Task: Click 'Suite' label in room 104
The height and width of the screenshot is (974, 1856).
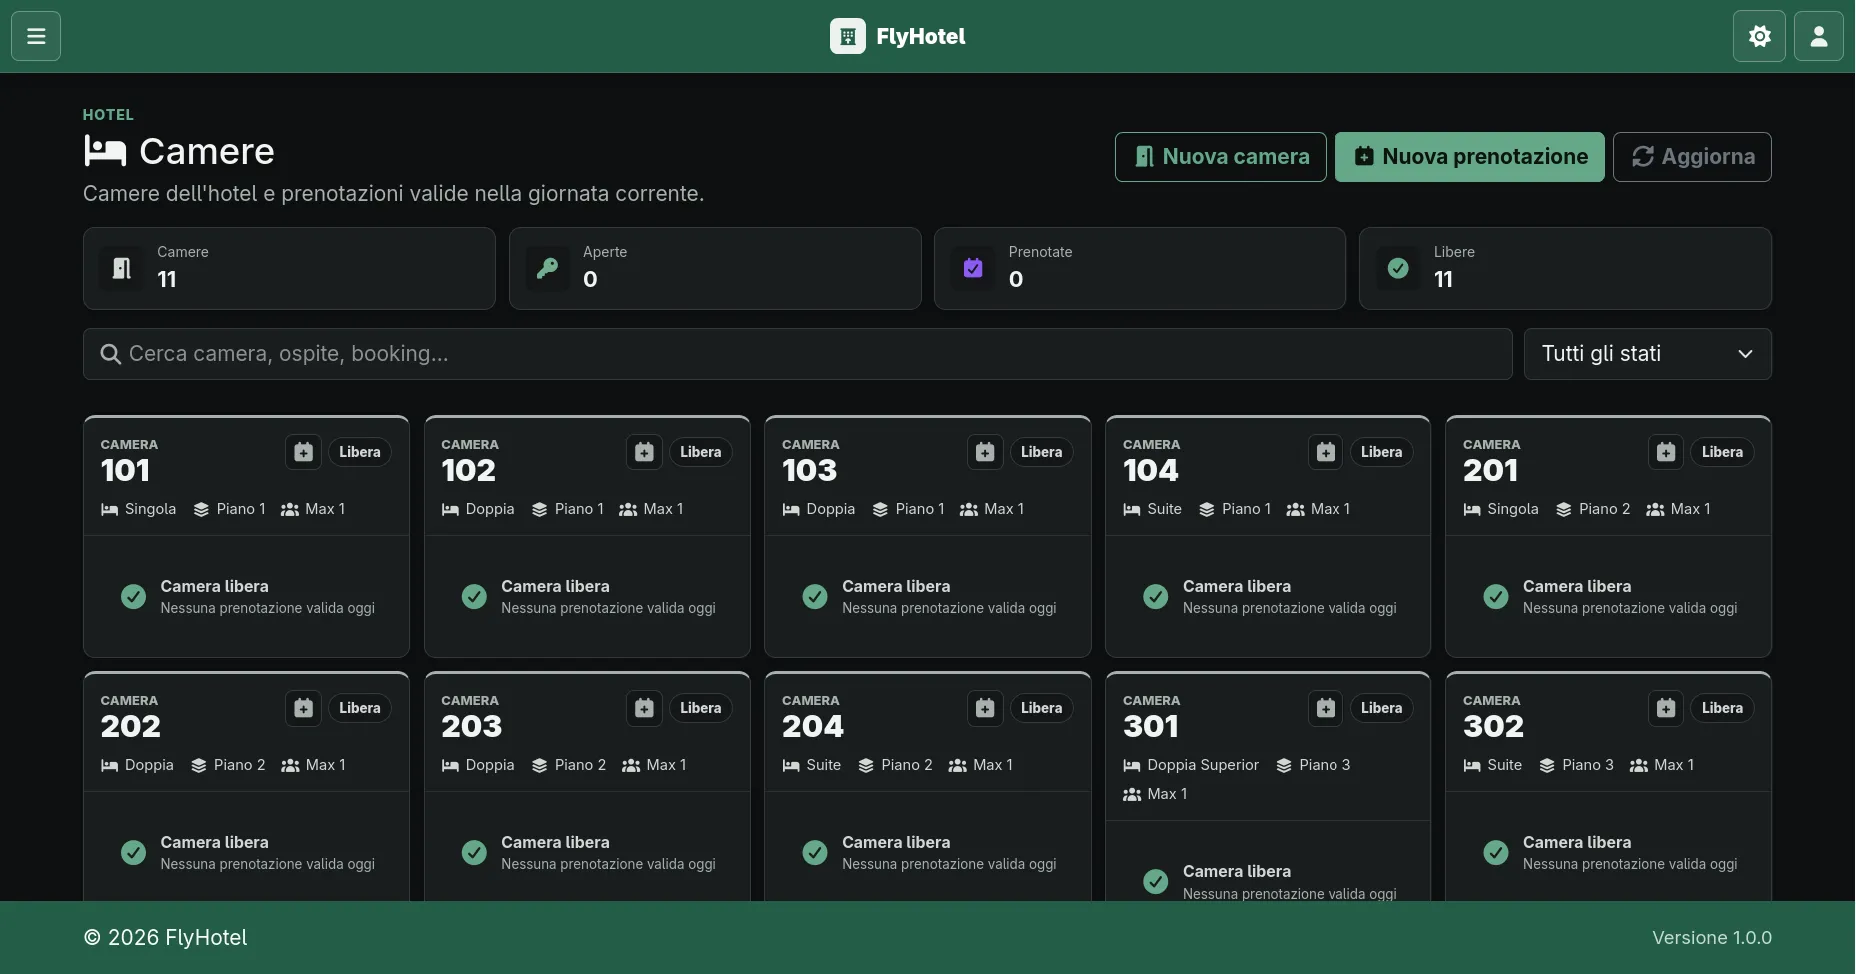Action: click(x=1164, y=509)
